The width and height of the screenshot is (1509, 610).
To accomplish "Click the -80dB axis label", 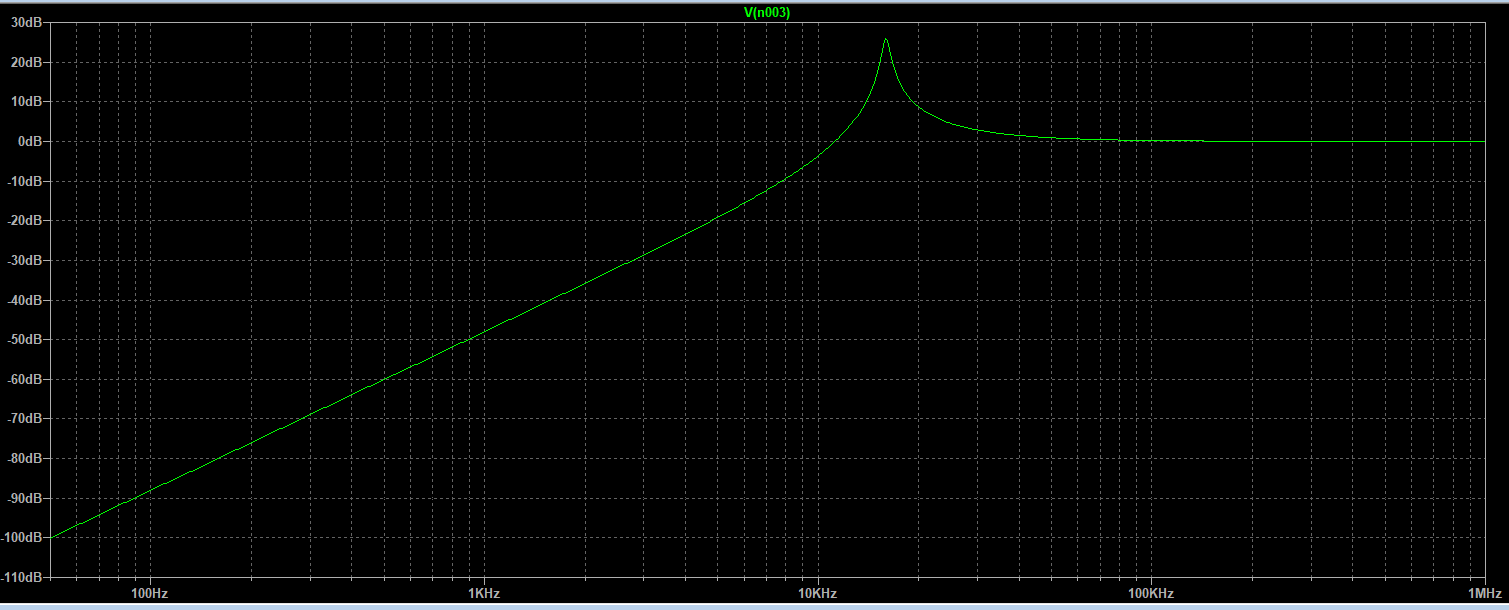I will 24,459.
